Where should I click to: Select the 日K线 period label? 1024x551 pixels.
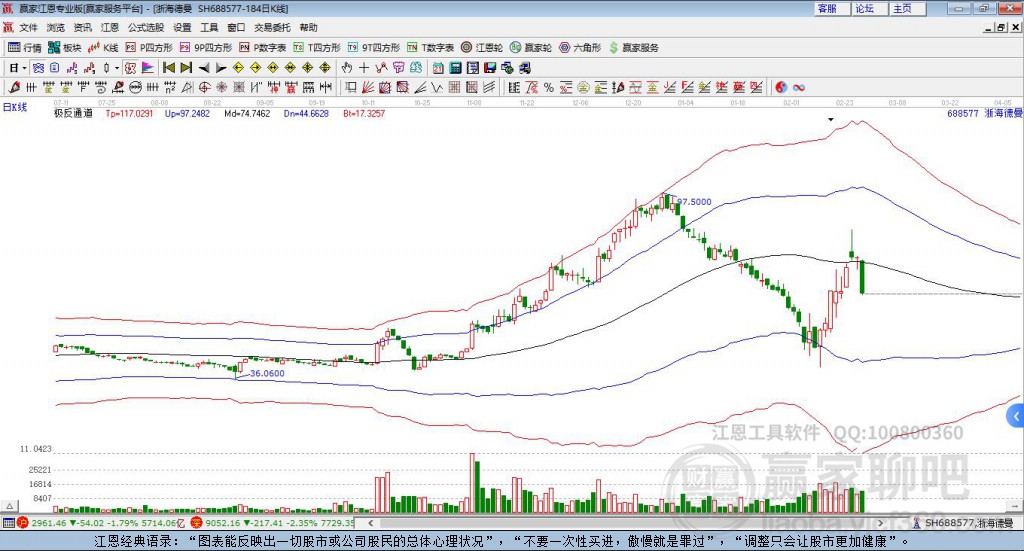coord(14,108)
